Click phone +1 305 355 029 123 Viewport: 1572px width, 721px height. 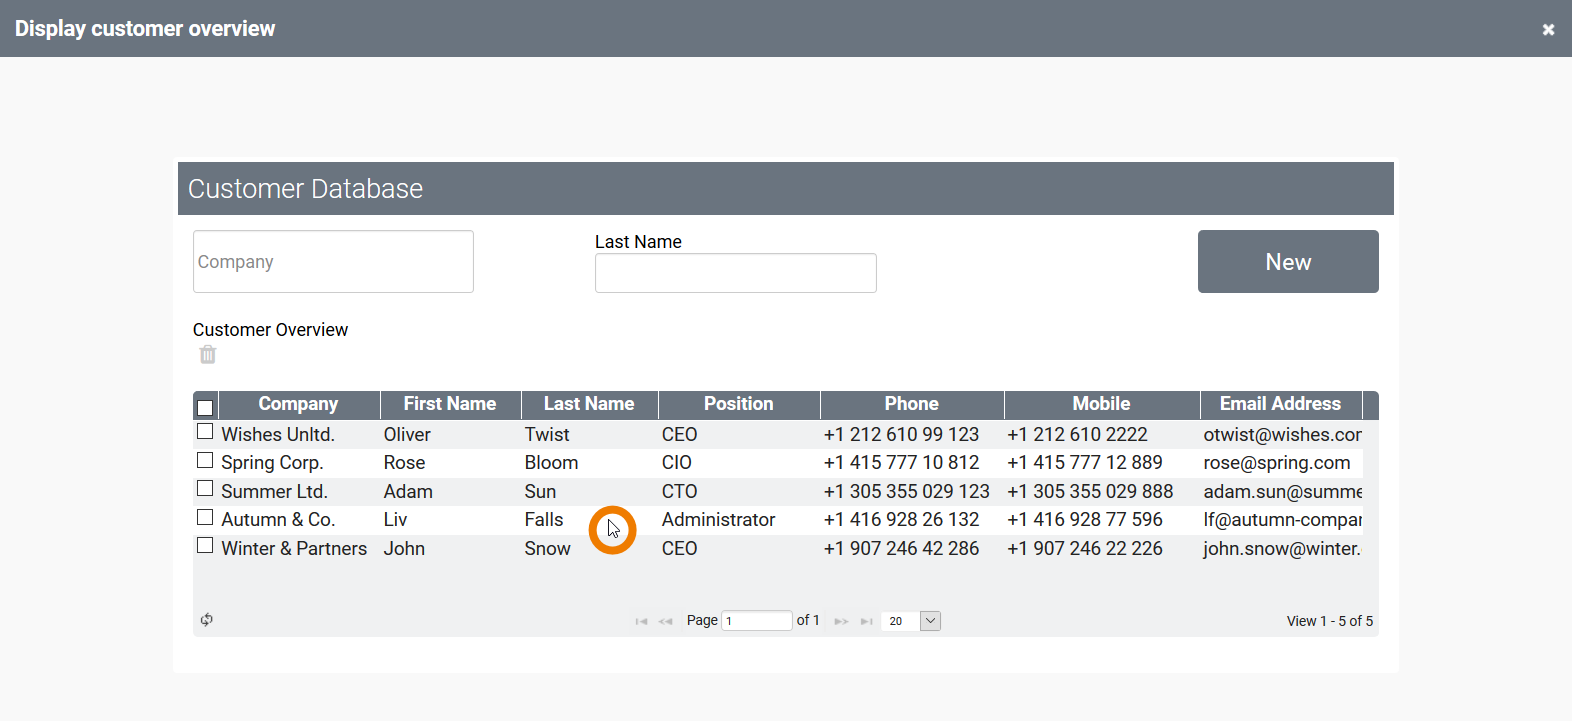906,492
